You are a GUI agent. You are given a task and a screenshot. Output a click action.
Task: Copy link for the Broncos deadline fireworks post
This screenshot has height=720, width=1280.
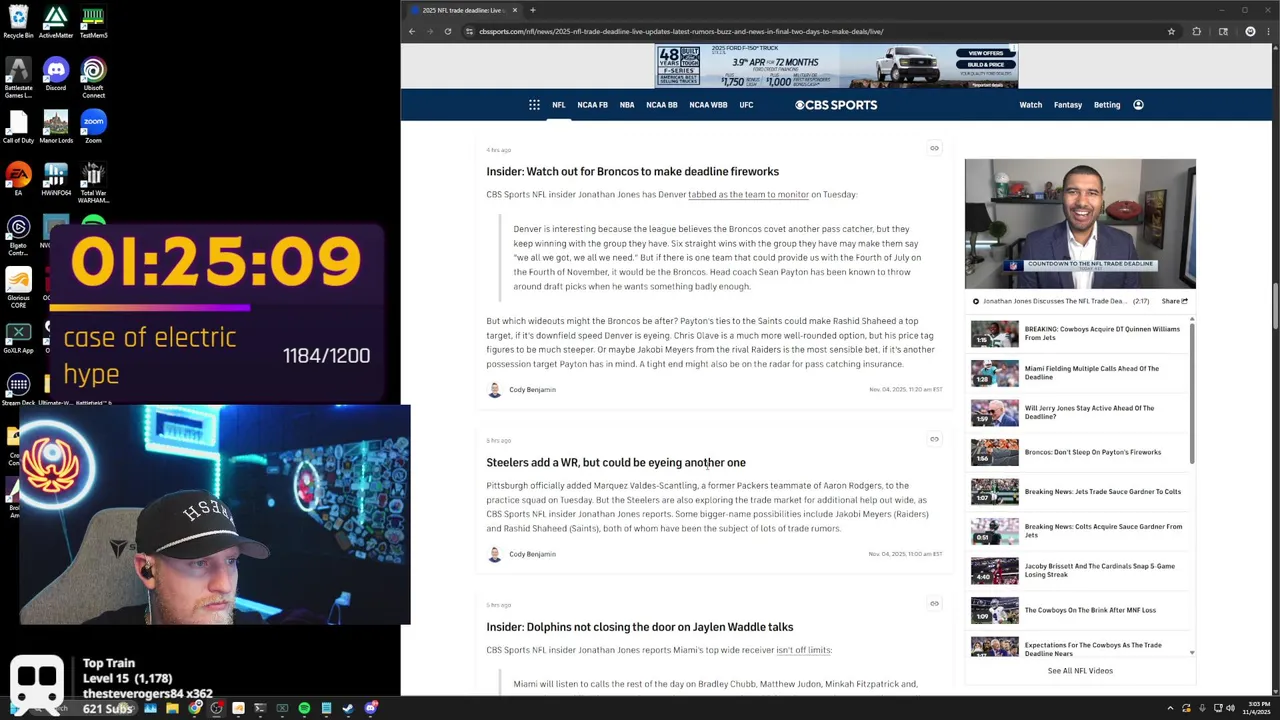click(934, 148)
